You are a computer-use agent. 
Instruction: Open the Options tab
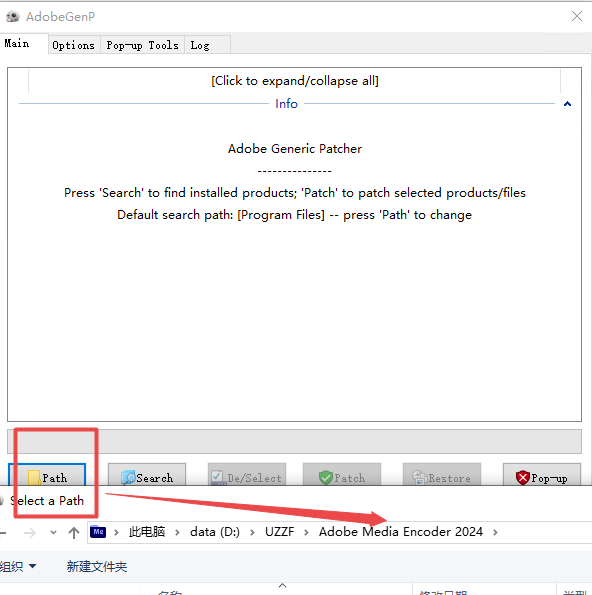click(x=74, y=45)
